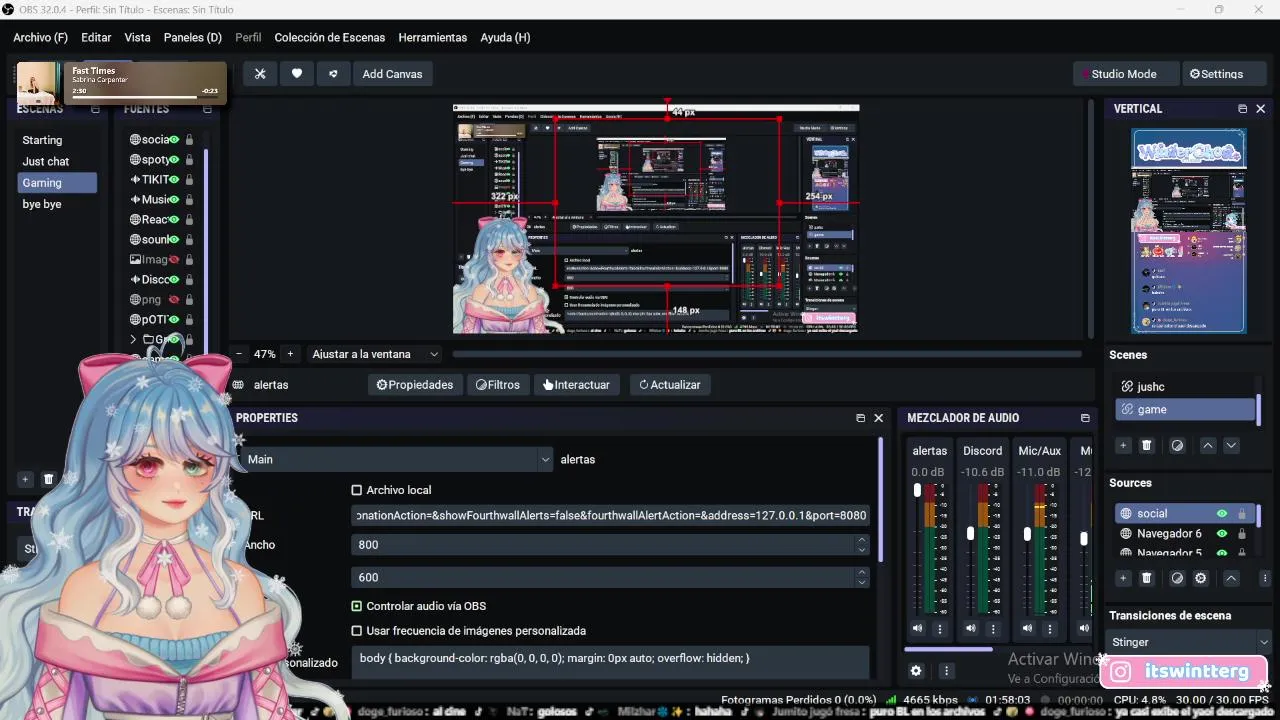Close the Properties panel
The width and height of the screenshot is (1280, 720).
point(878,418)
